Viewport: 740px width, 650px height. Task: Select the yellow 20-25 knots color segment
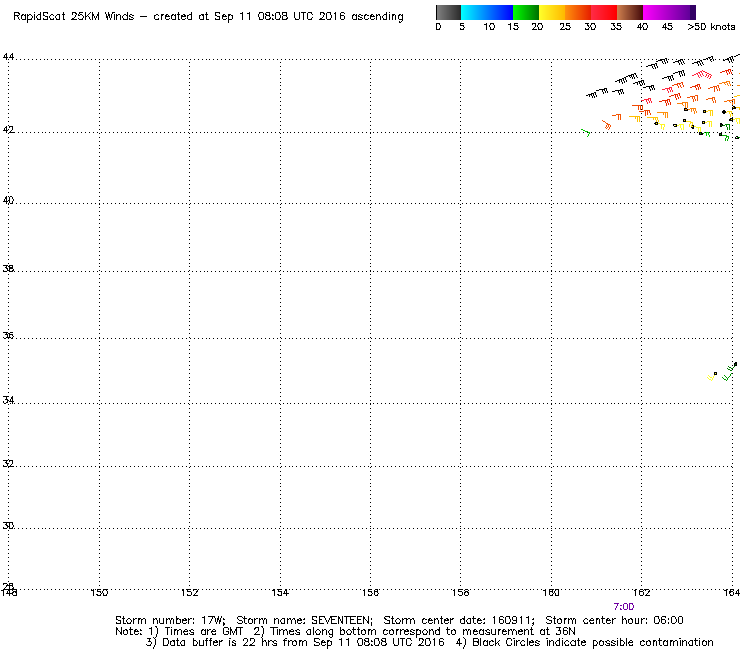(x=552, y=12)
